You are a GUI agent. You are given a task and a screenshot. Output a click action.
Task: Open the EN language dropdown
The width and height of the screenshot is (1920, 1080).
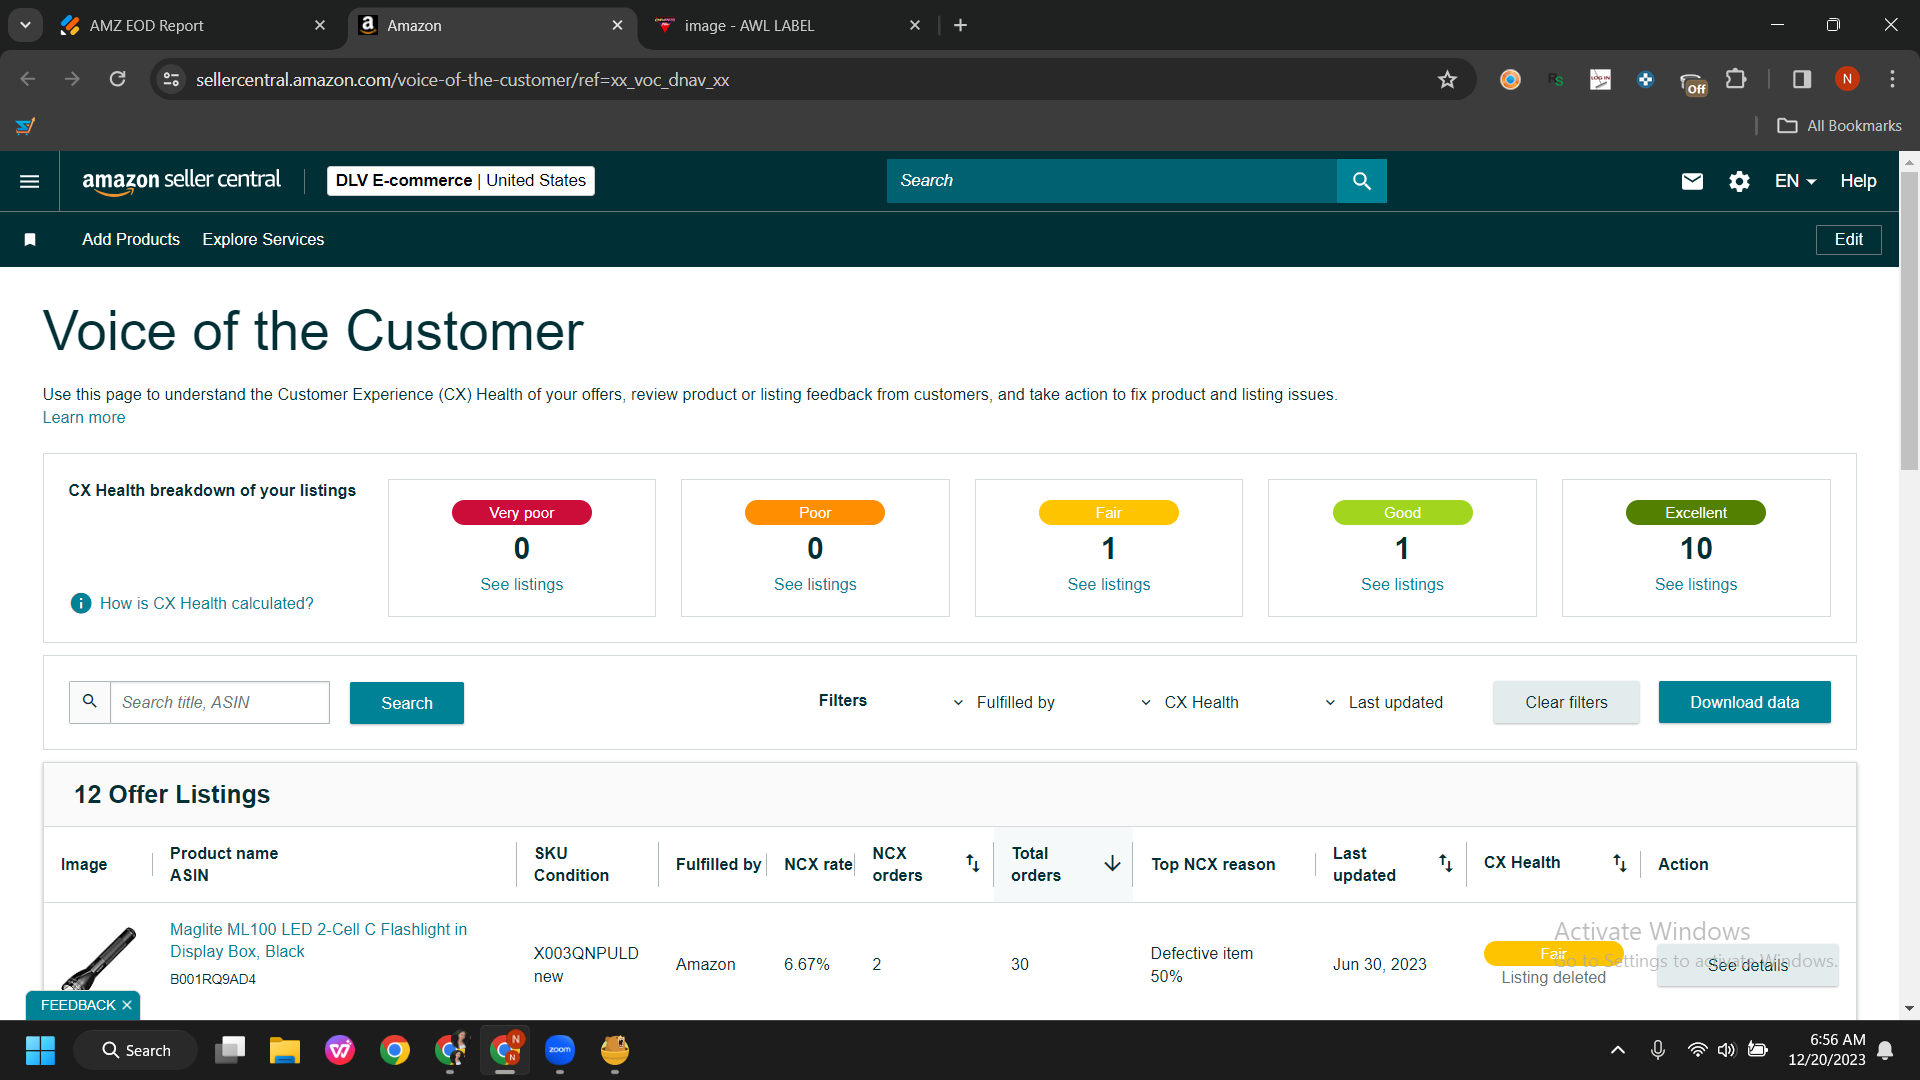[x=1795, y=181]
